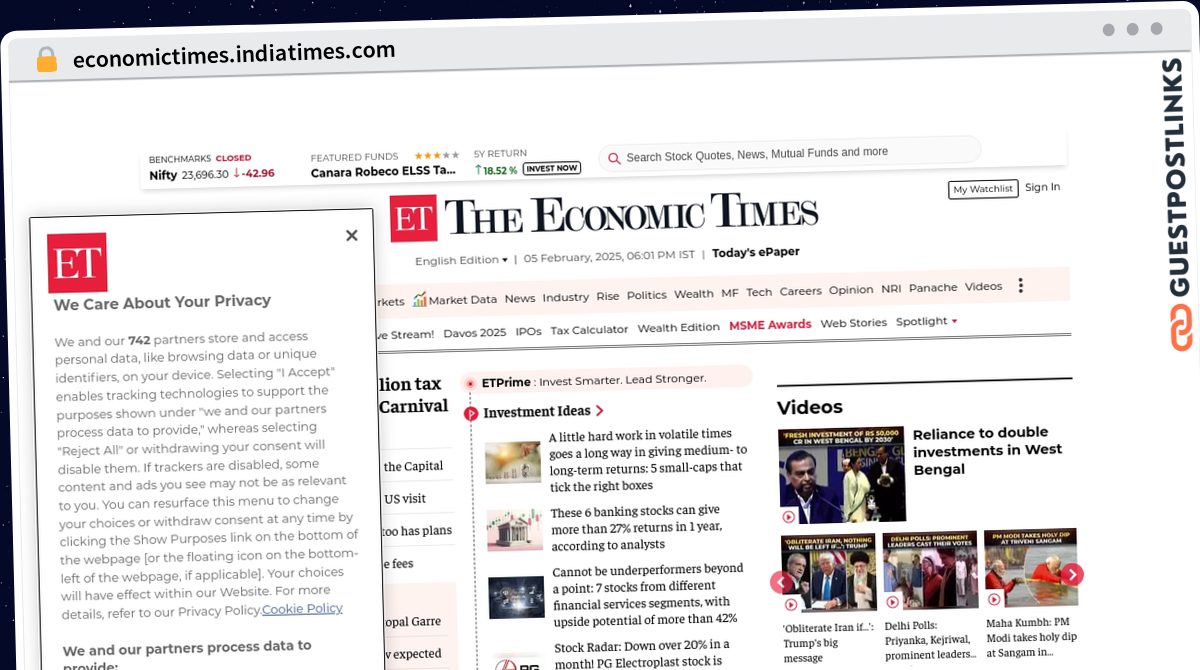This screenshot has width=1200, height=670.
Task: Click the next arrow in Videos carousel
Action: pos(1071,574)
